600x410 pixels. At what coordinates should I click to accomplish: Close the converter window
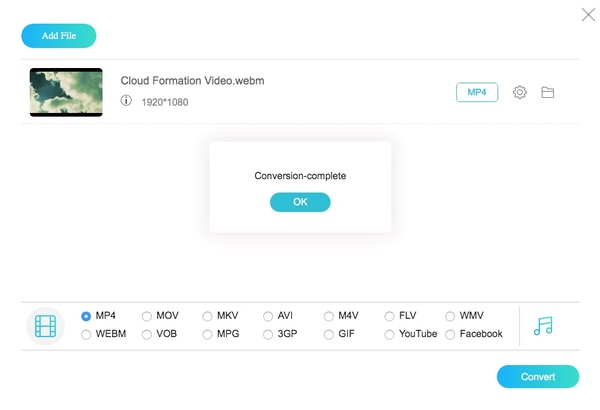[588, 15]
